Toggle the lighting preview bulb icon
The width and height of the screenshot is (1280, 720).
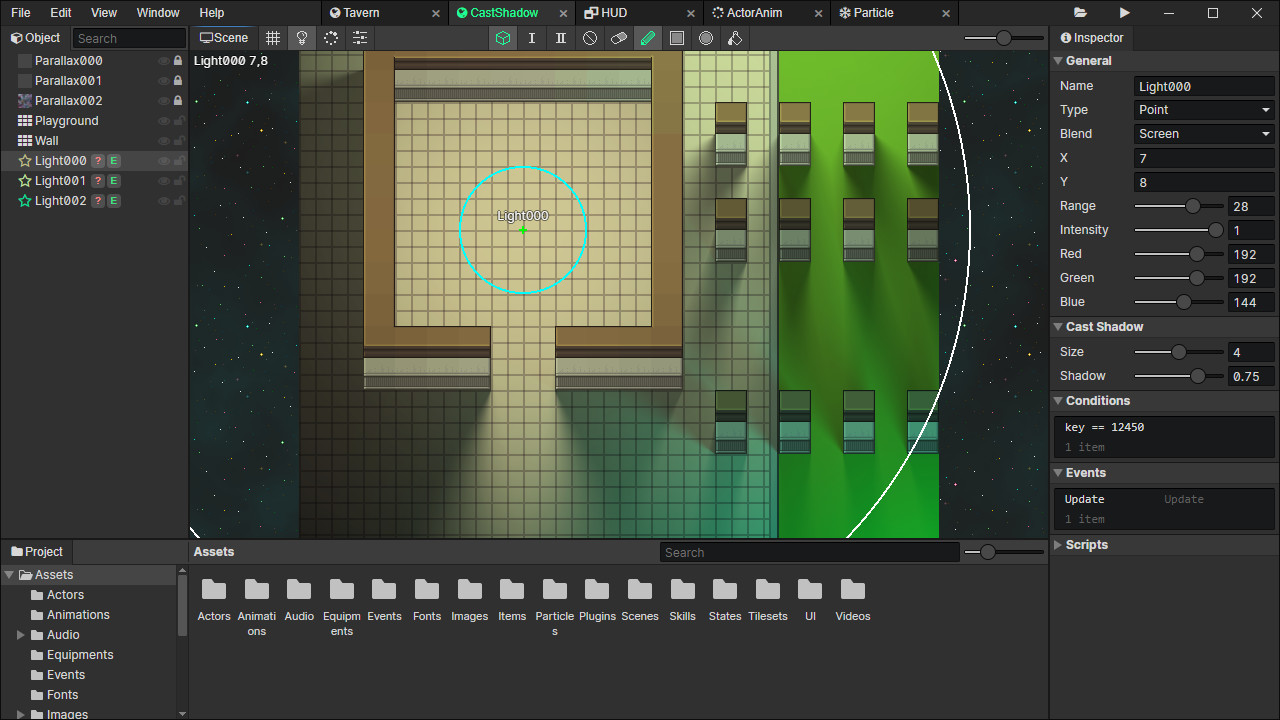point(302,37)
